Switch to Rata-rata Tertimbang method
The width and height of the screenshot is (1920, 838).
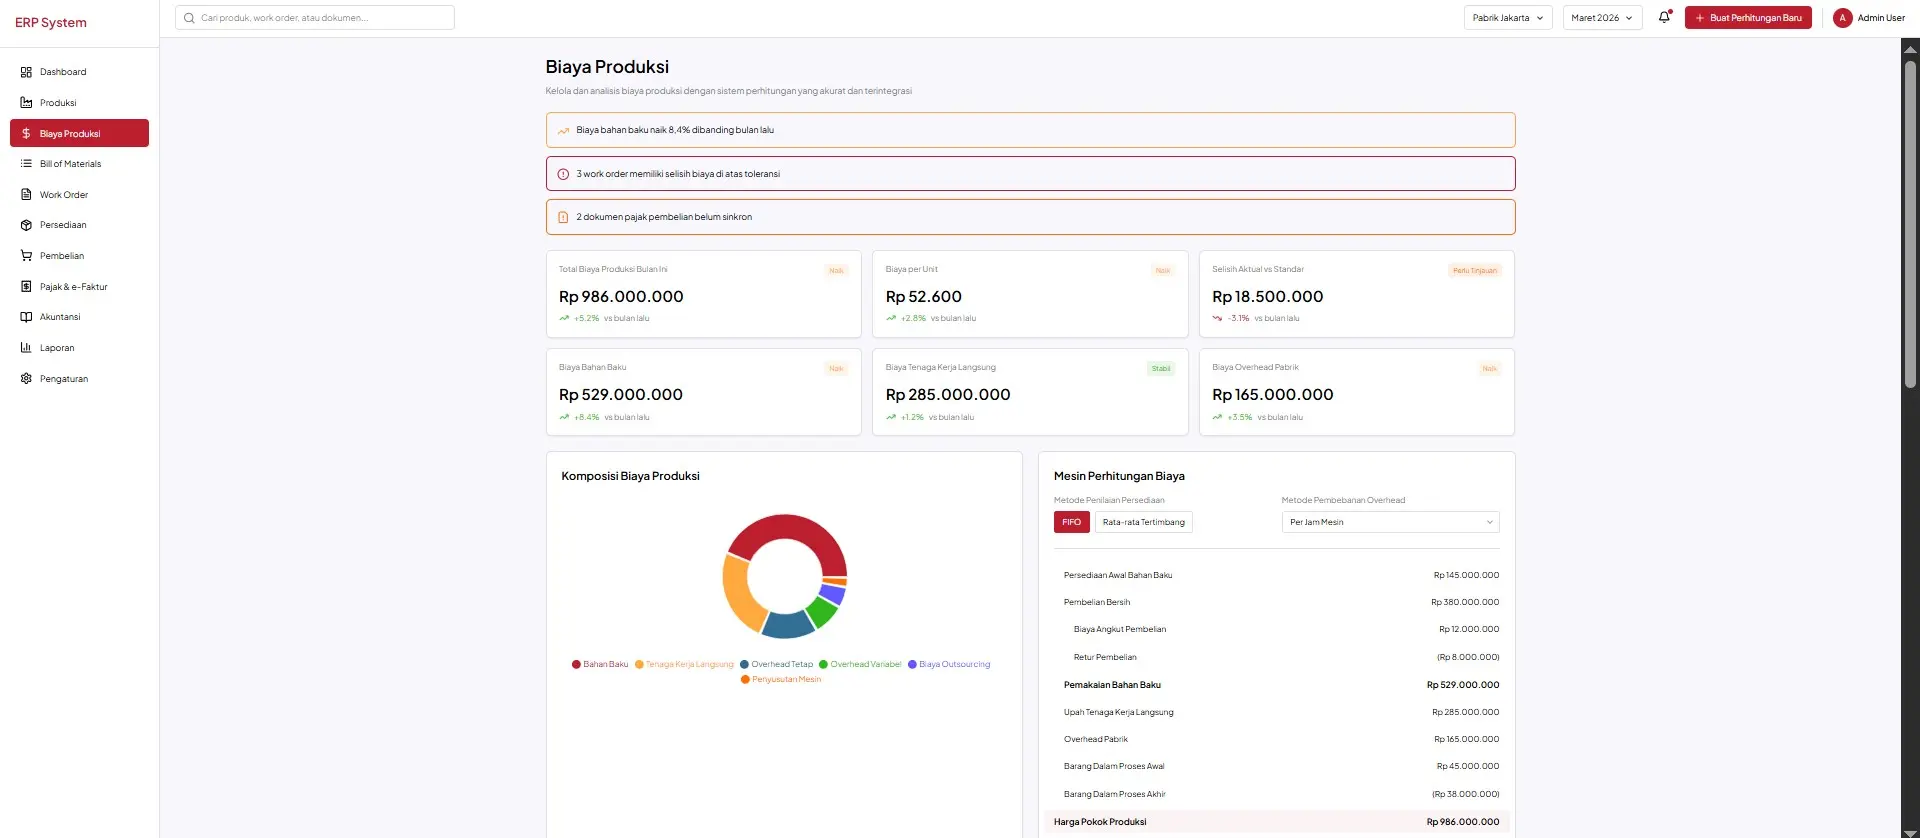point(1143,522)
